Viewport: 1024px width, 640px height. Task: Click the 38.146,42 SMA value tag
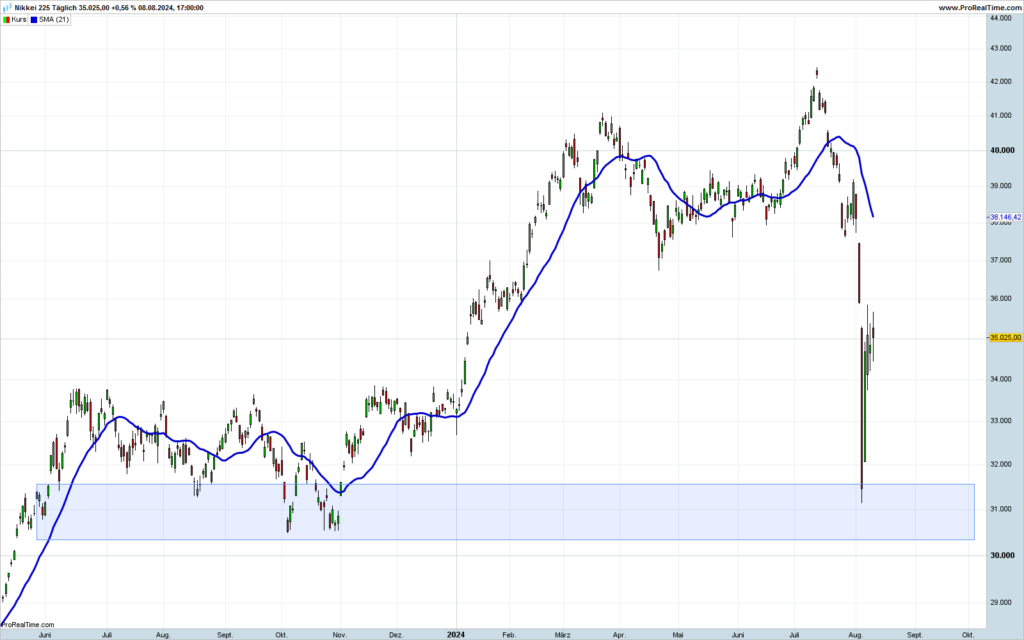pyautogui.click(x=1005, y=217)
